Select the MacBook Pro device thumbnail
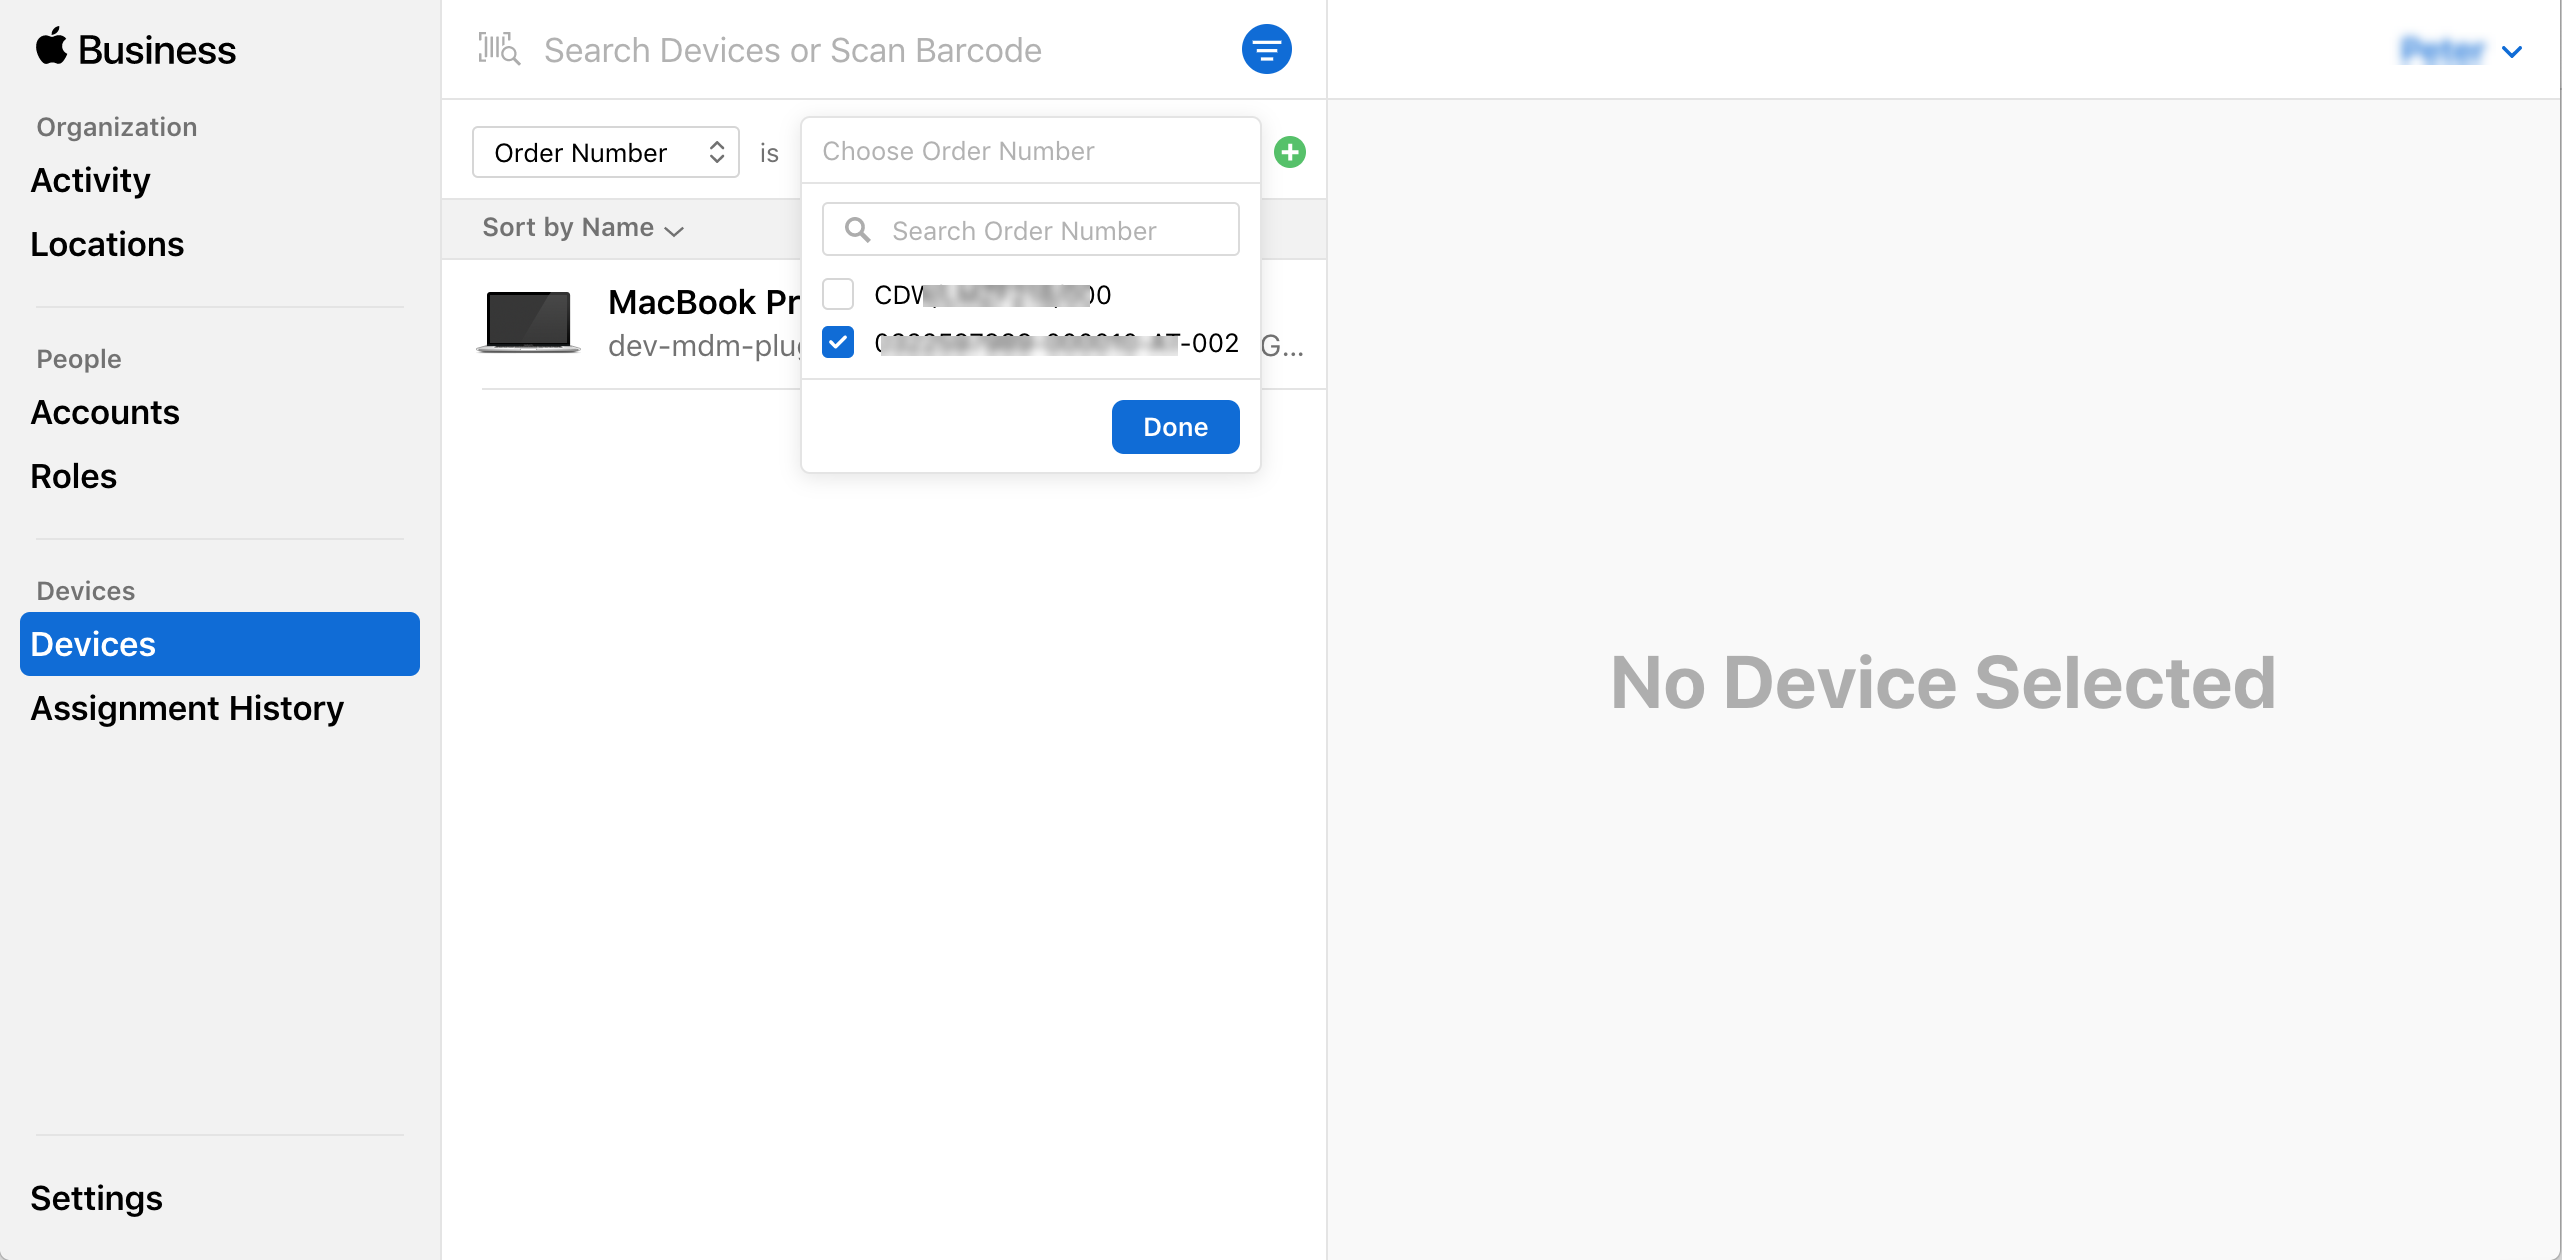Image resolution: width=2562 pixels, height=1260 pixels. [x=528, y=322]
